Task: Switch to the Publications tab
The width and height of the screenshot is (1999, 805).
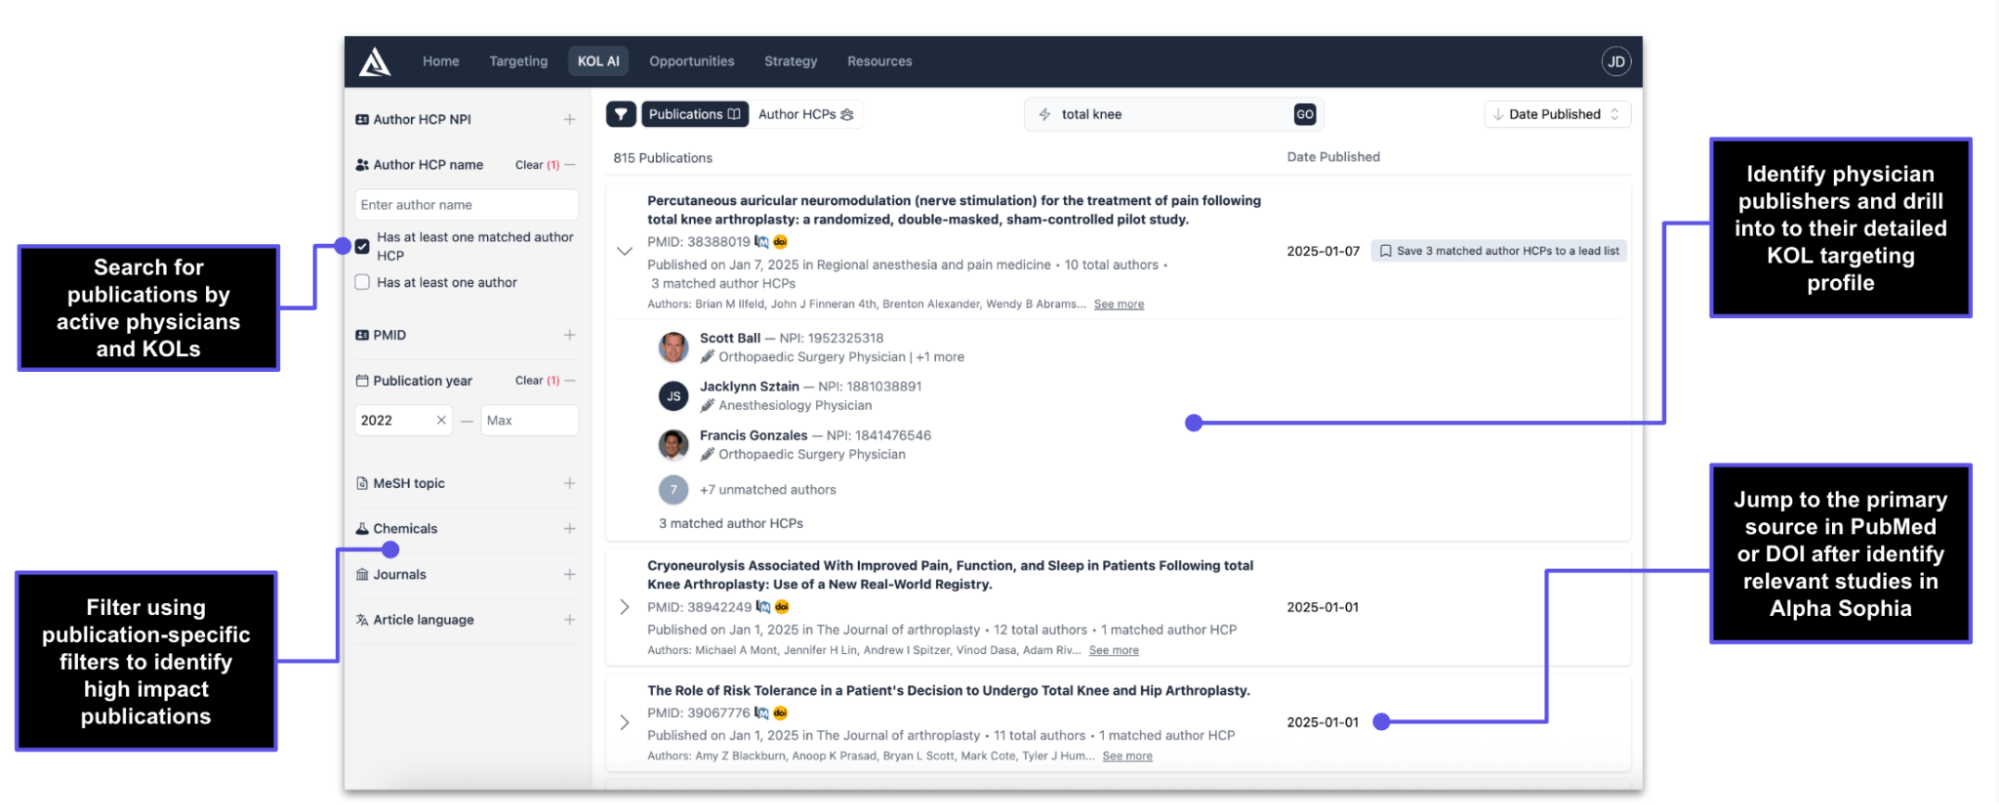Action: (x=695, y=114)
